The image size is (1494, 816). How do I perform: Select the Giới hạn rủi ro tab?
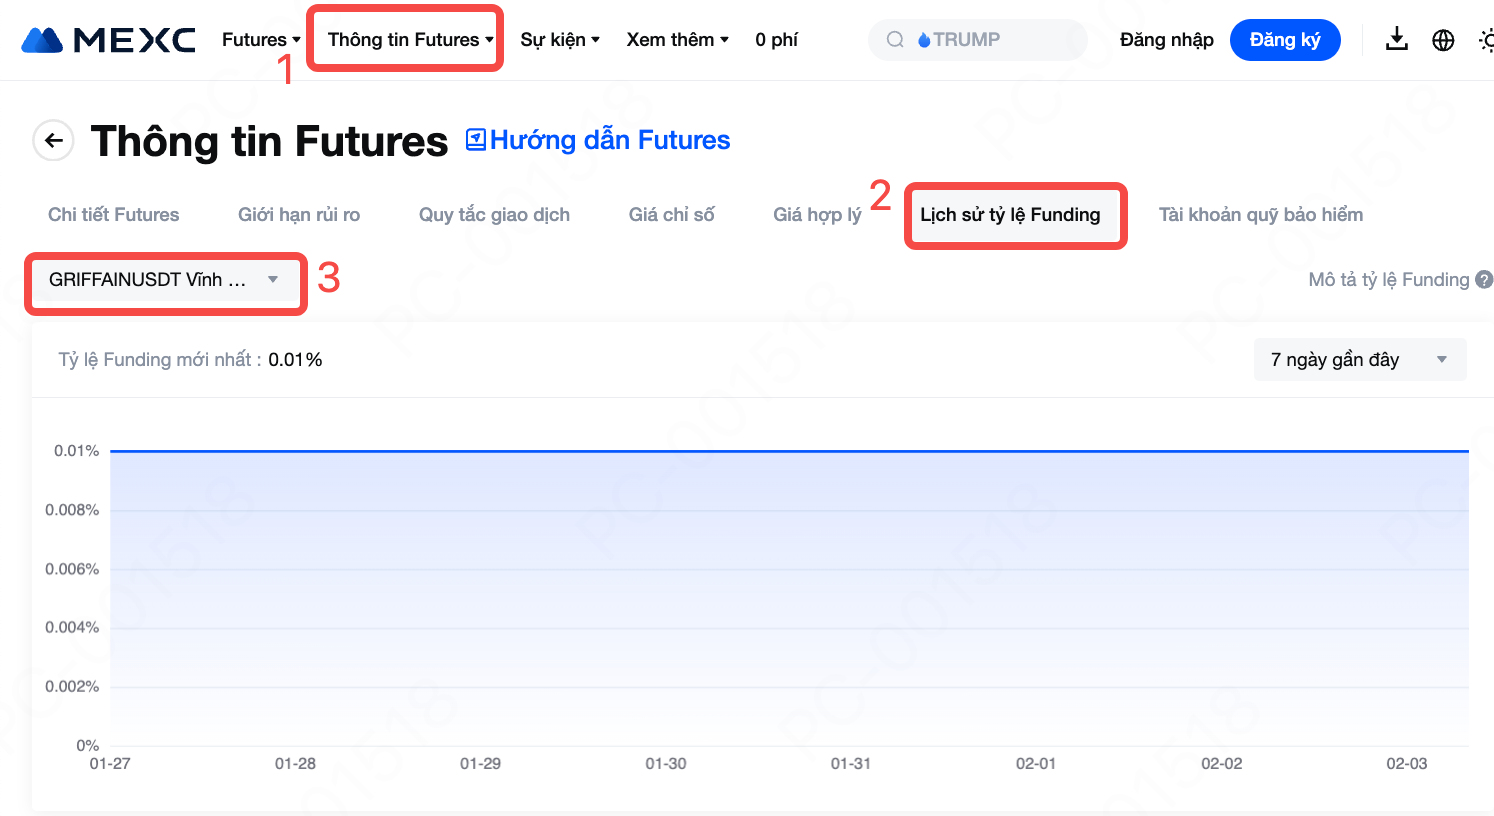(x=299, y=215)
